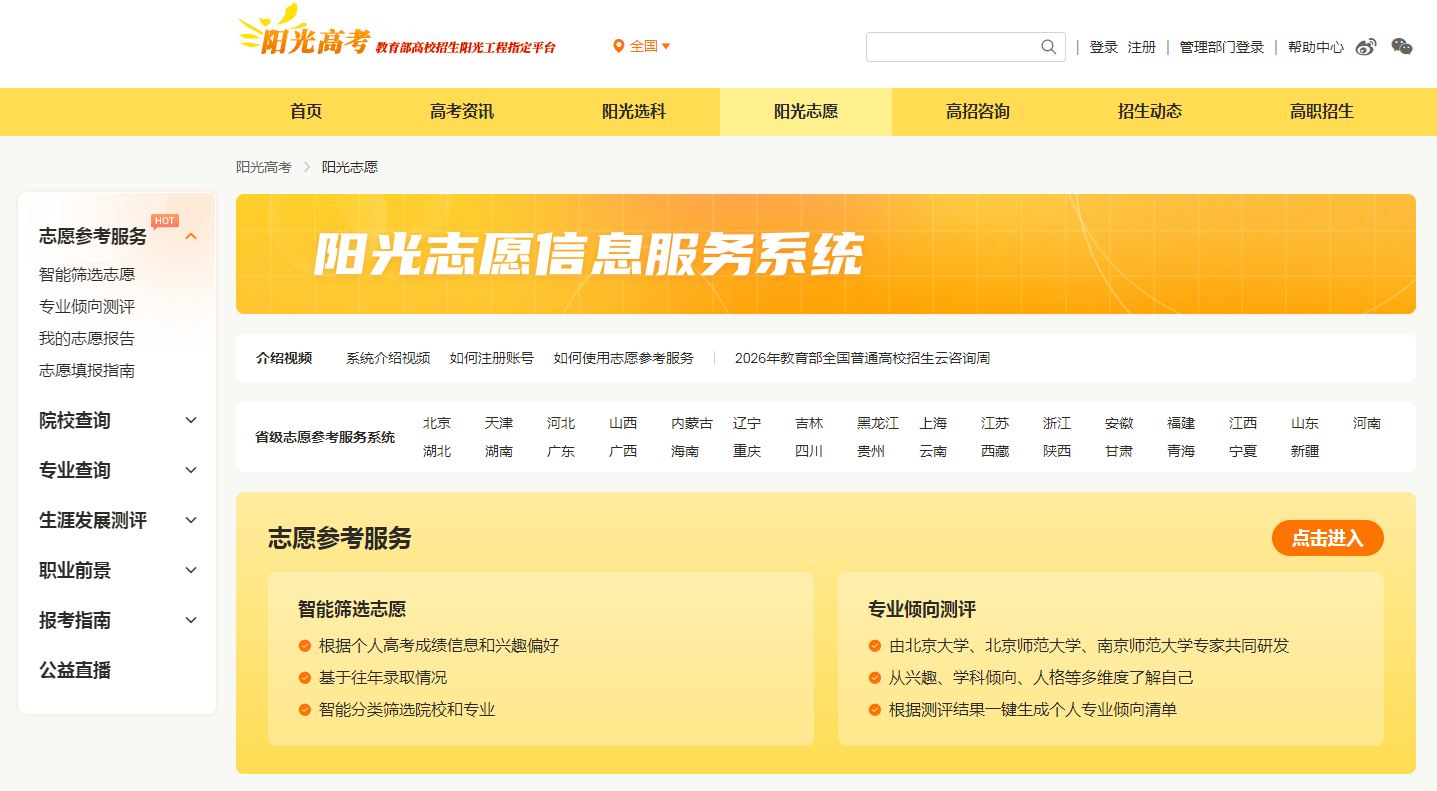This screenshot has height=791, width=1437.
Task: Select the 宁夏 province link
Action: pos(1243,451)
